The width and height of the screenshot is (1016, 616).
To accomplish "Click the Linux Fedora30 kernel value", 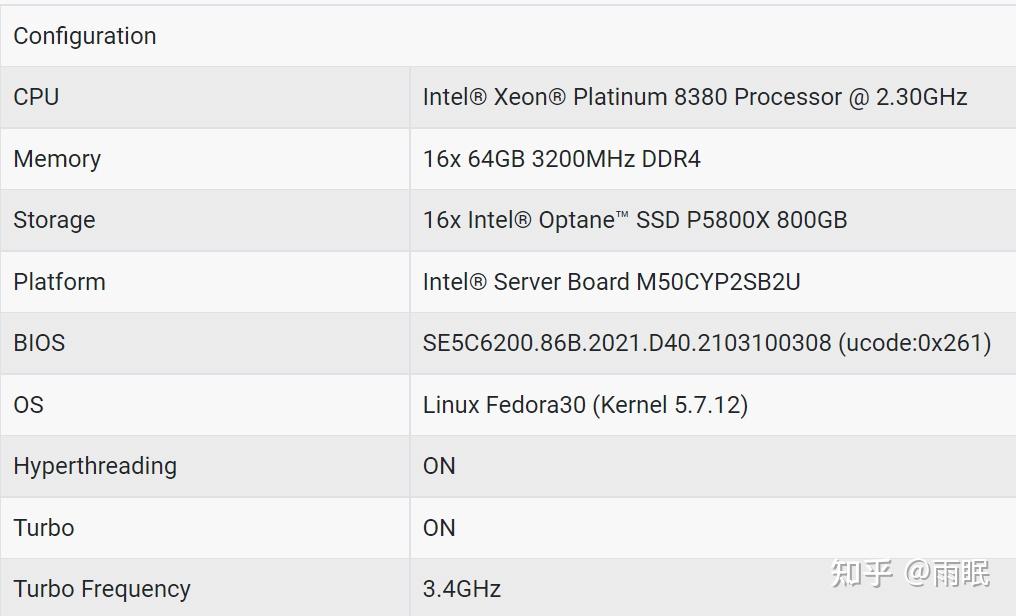I will click(585, 405).
